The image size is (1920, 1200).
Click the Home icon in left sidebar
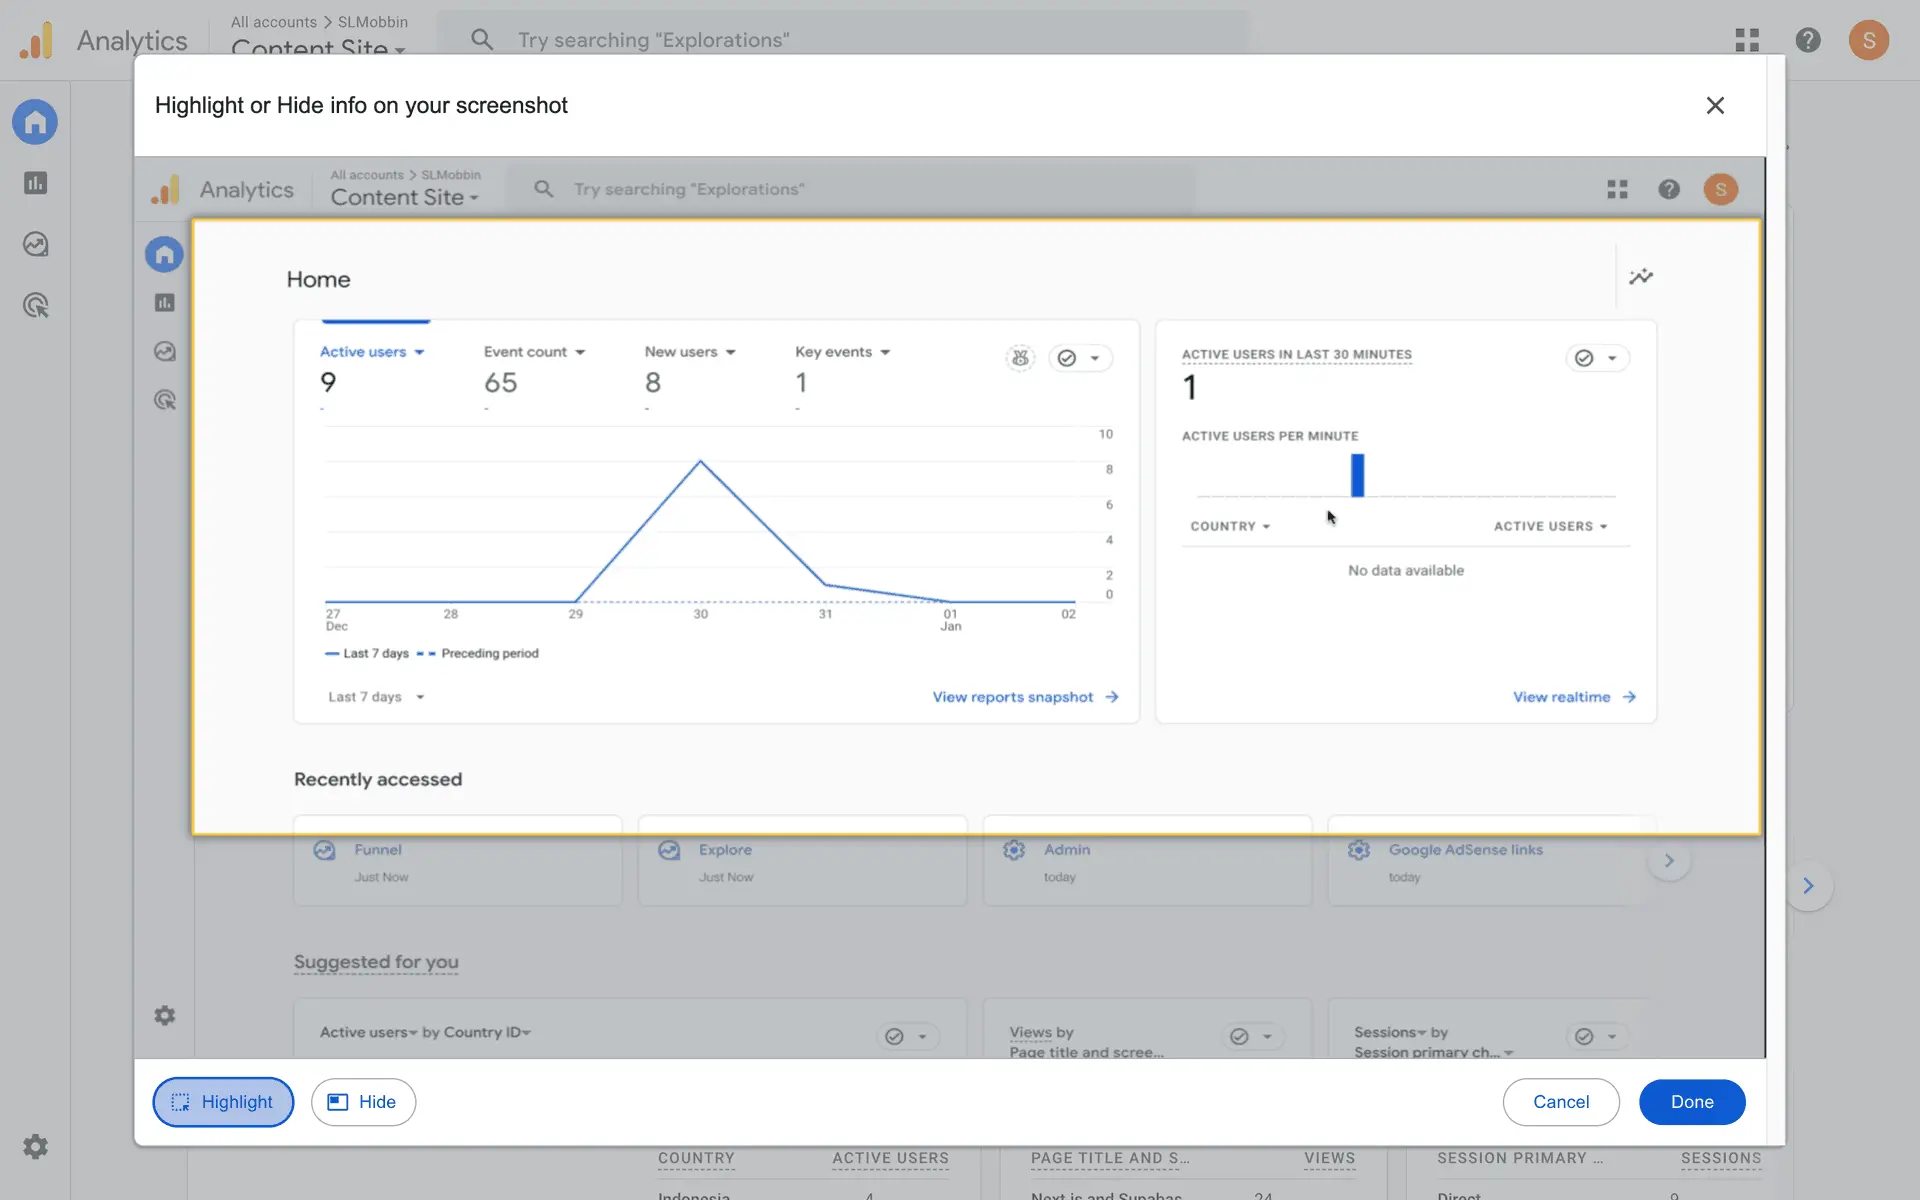(35, 122)
